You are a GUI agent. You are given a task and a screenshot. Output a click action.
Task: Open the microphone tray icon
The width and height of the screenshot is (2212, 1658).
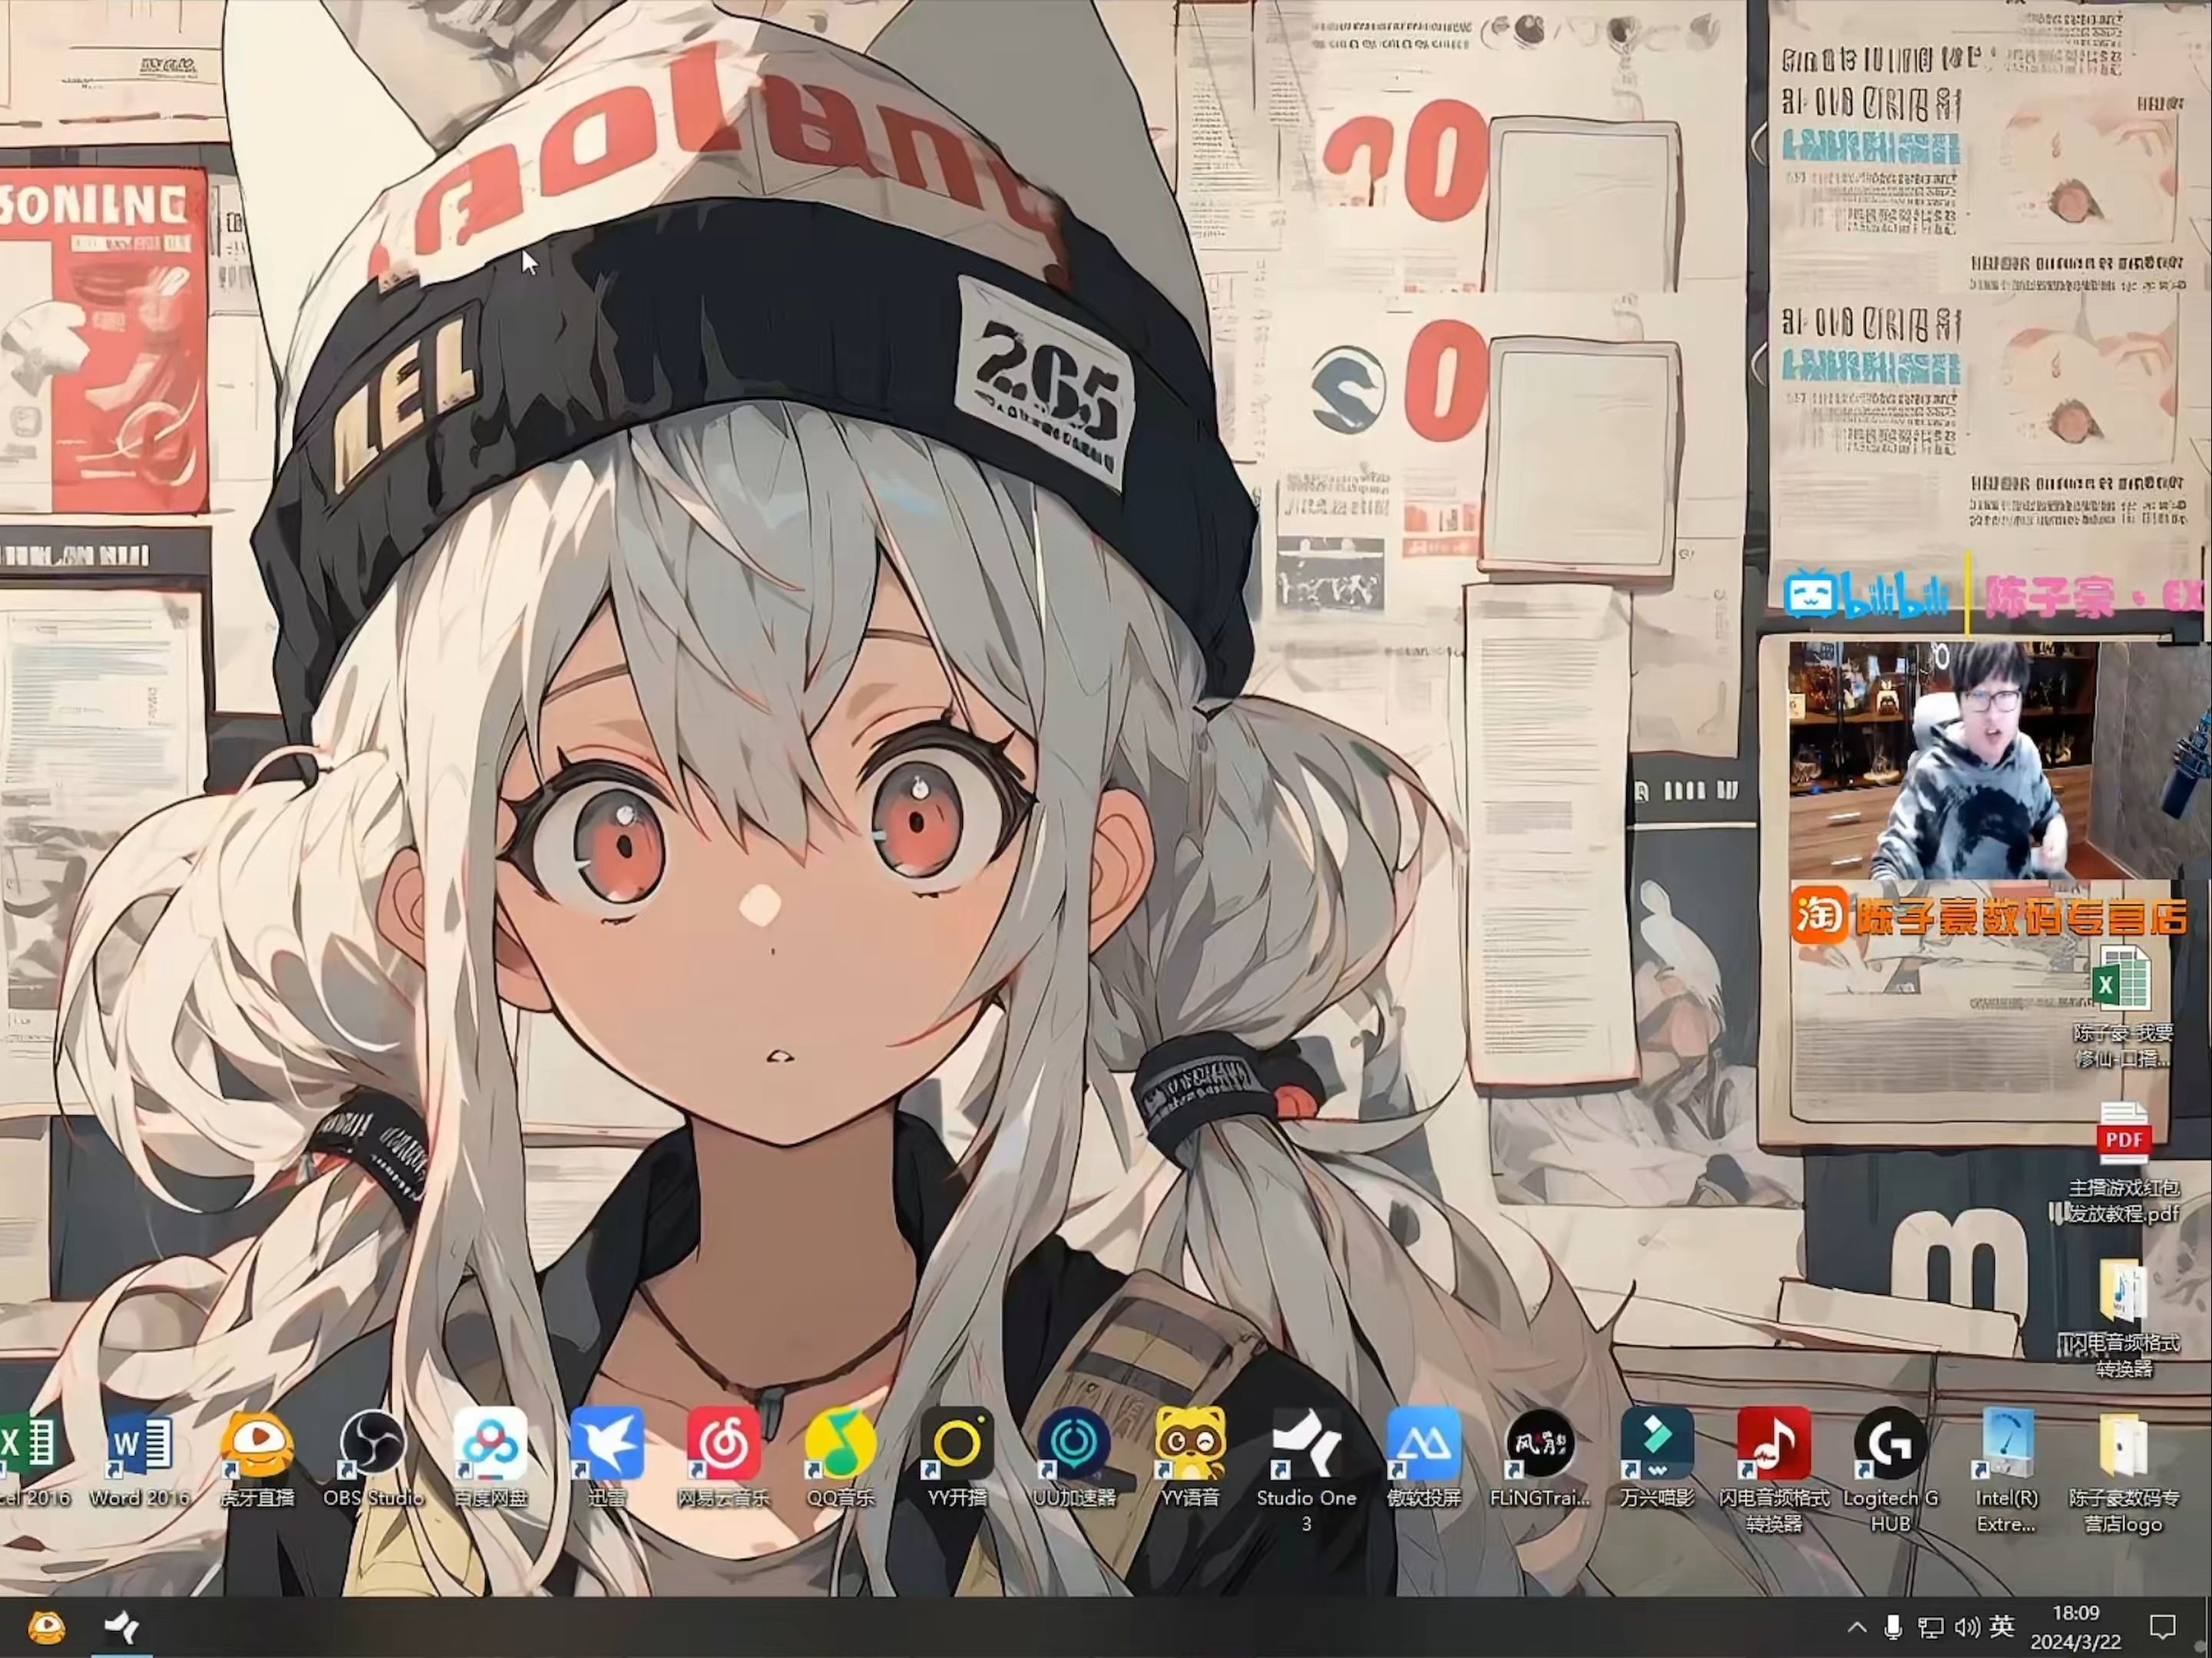[x=1892, y=1627]
